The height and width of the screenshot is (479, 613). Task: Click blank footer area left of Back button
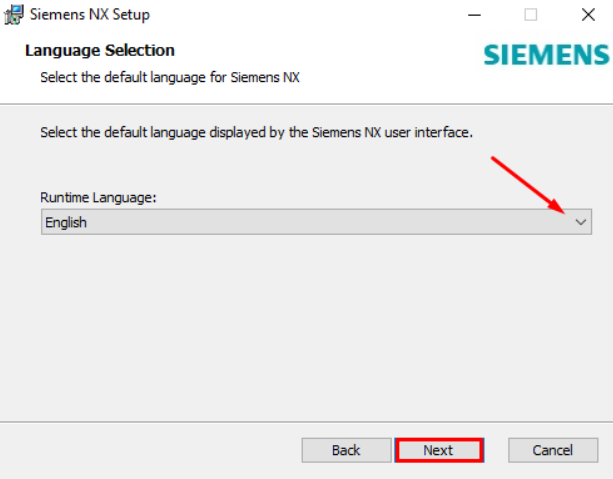(149, 450)
